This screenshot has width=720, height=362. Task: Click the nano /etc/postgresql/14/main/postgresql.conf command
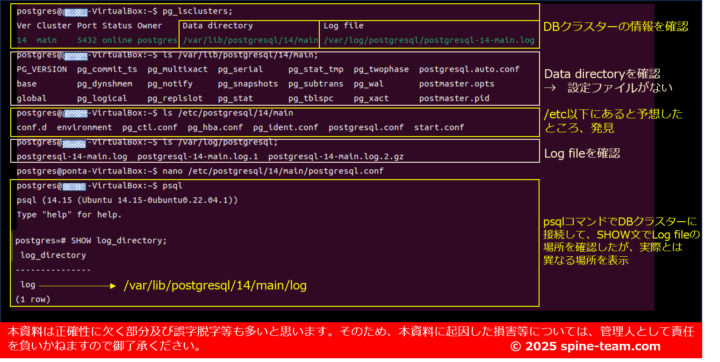pyautogui.click(x=273, y=171)
